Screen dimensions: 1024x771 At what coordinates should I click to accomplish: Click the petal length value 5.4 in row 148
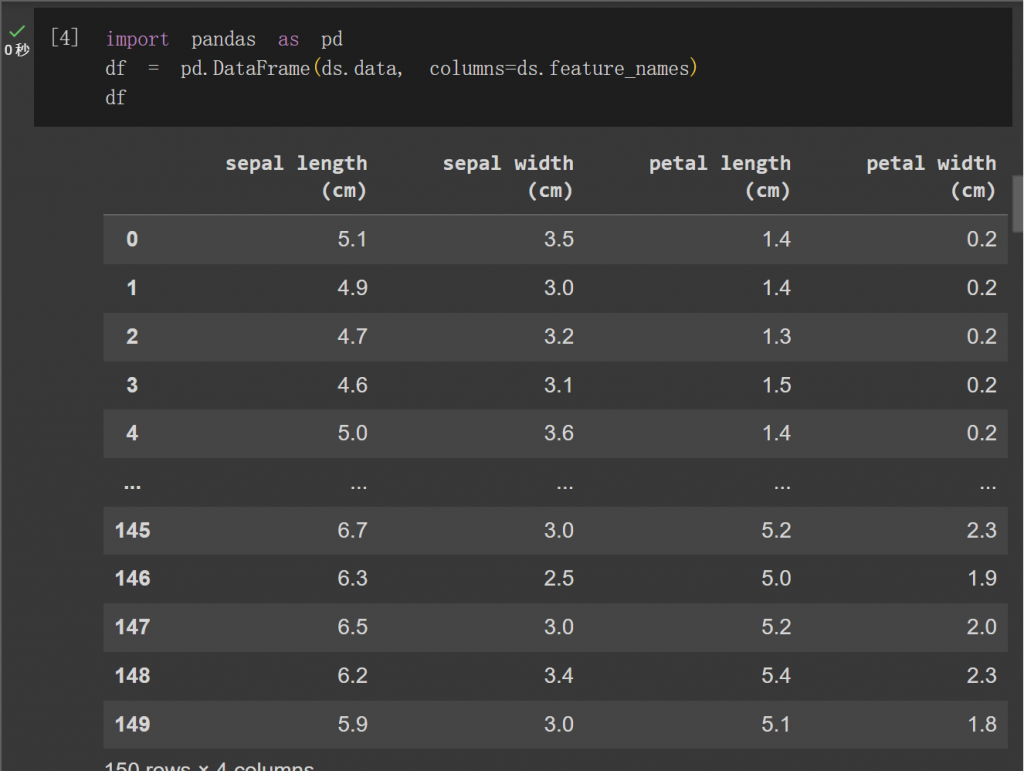click(x=776, y=675)
